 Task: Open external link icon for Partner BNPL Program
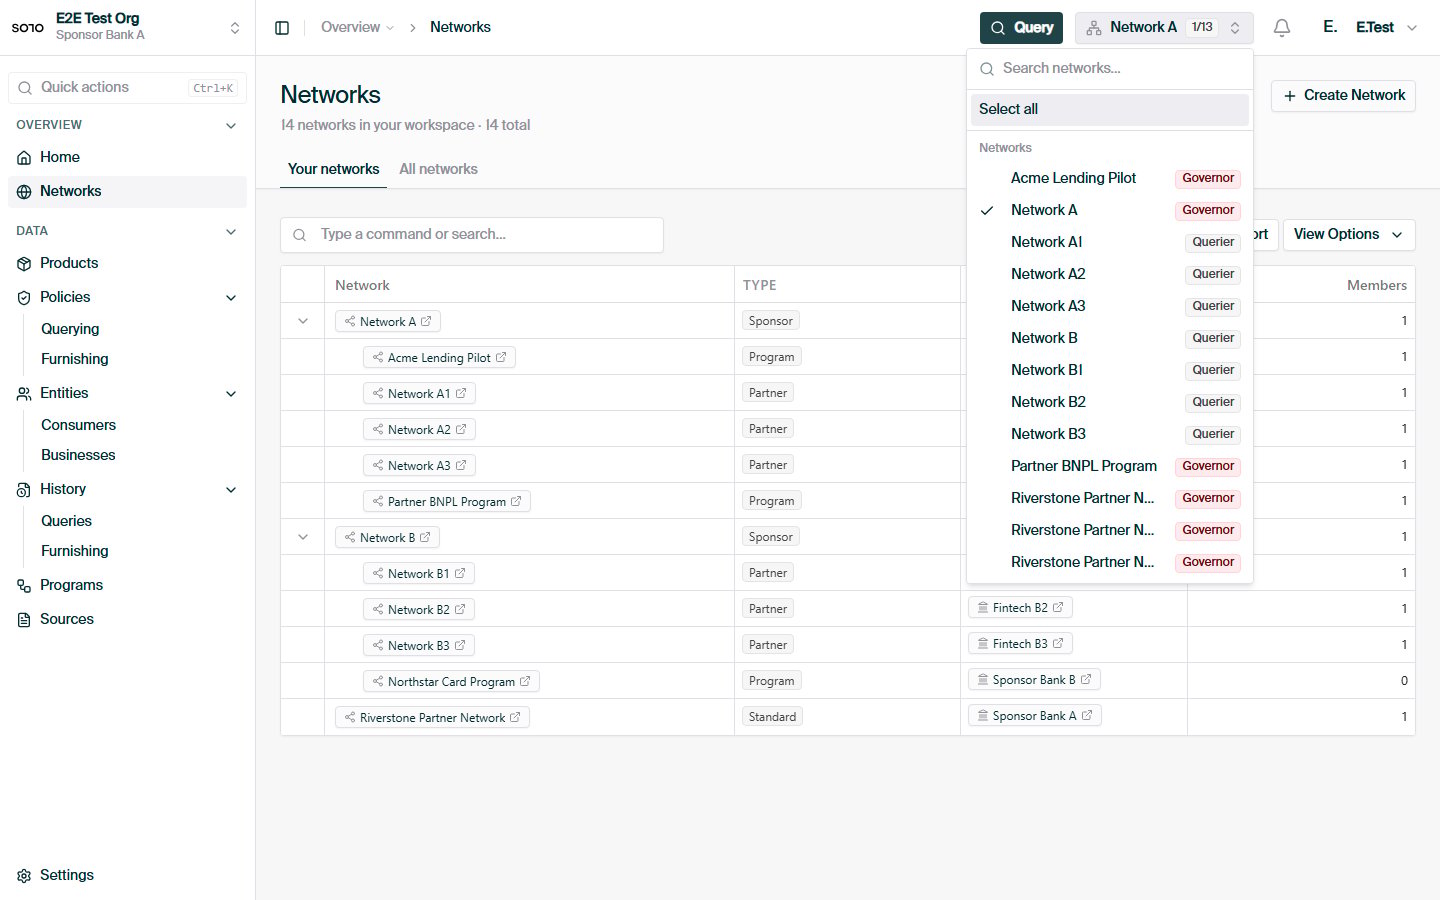click(516, 502)
